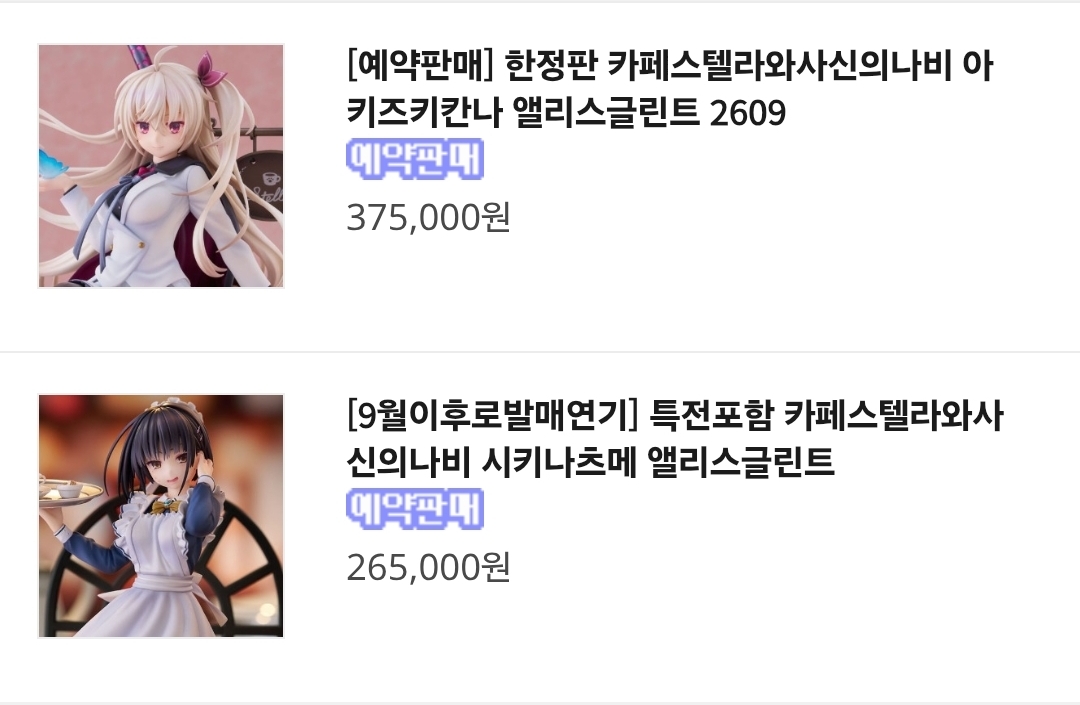This screenshot has height=705, width=1080.
Task: Click 카페스텔라와사신의나비 in the first title
Action: (778, 66)
